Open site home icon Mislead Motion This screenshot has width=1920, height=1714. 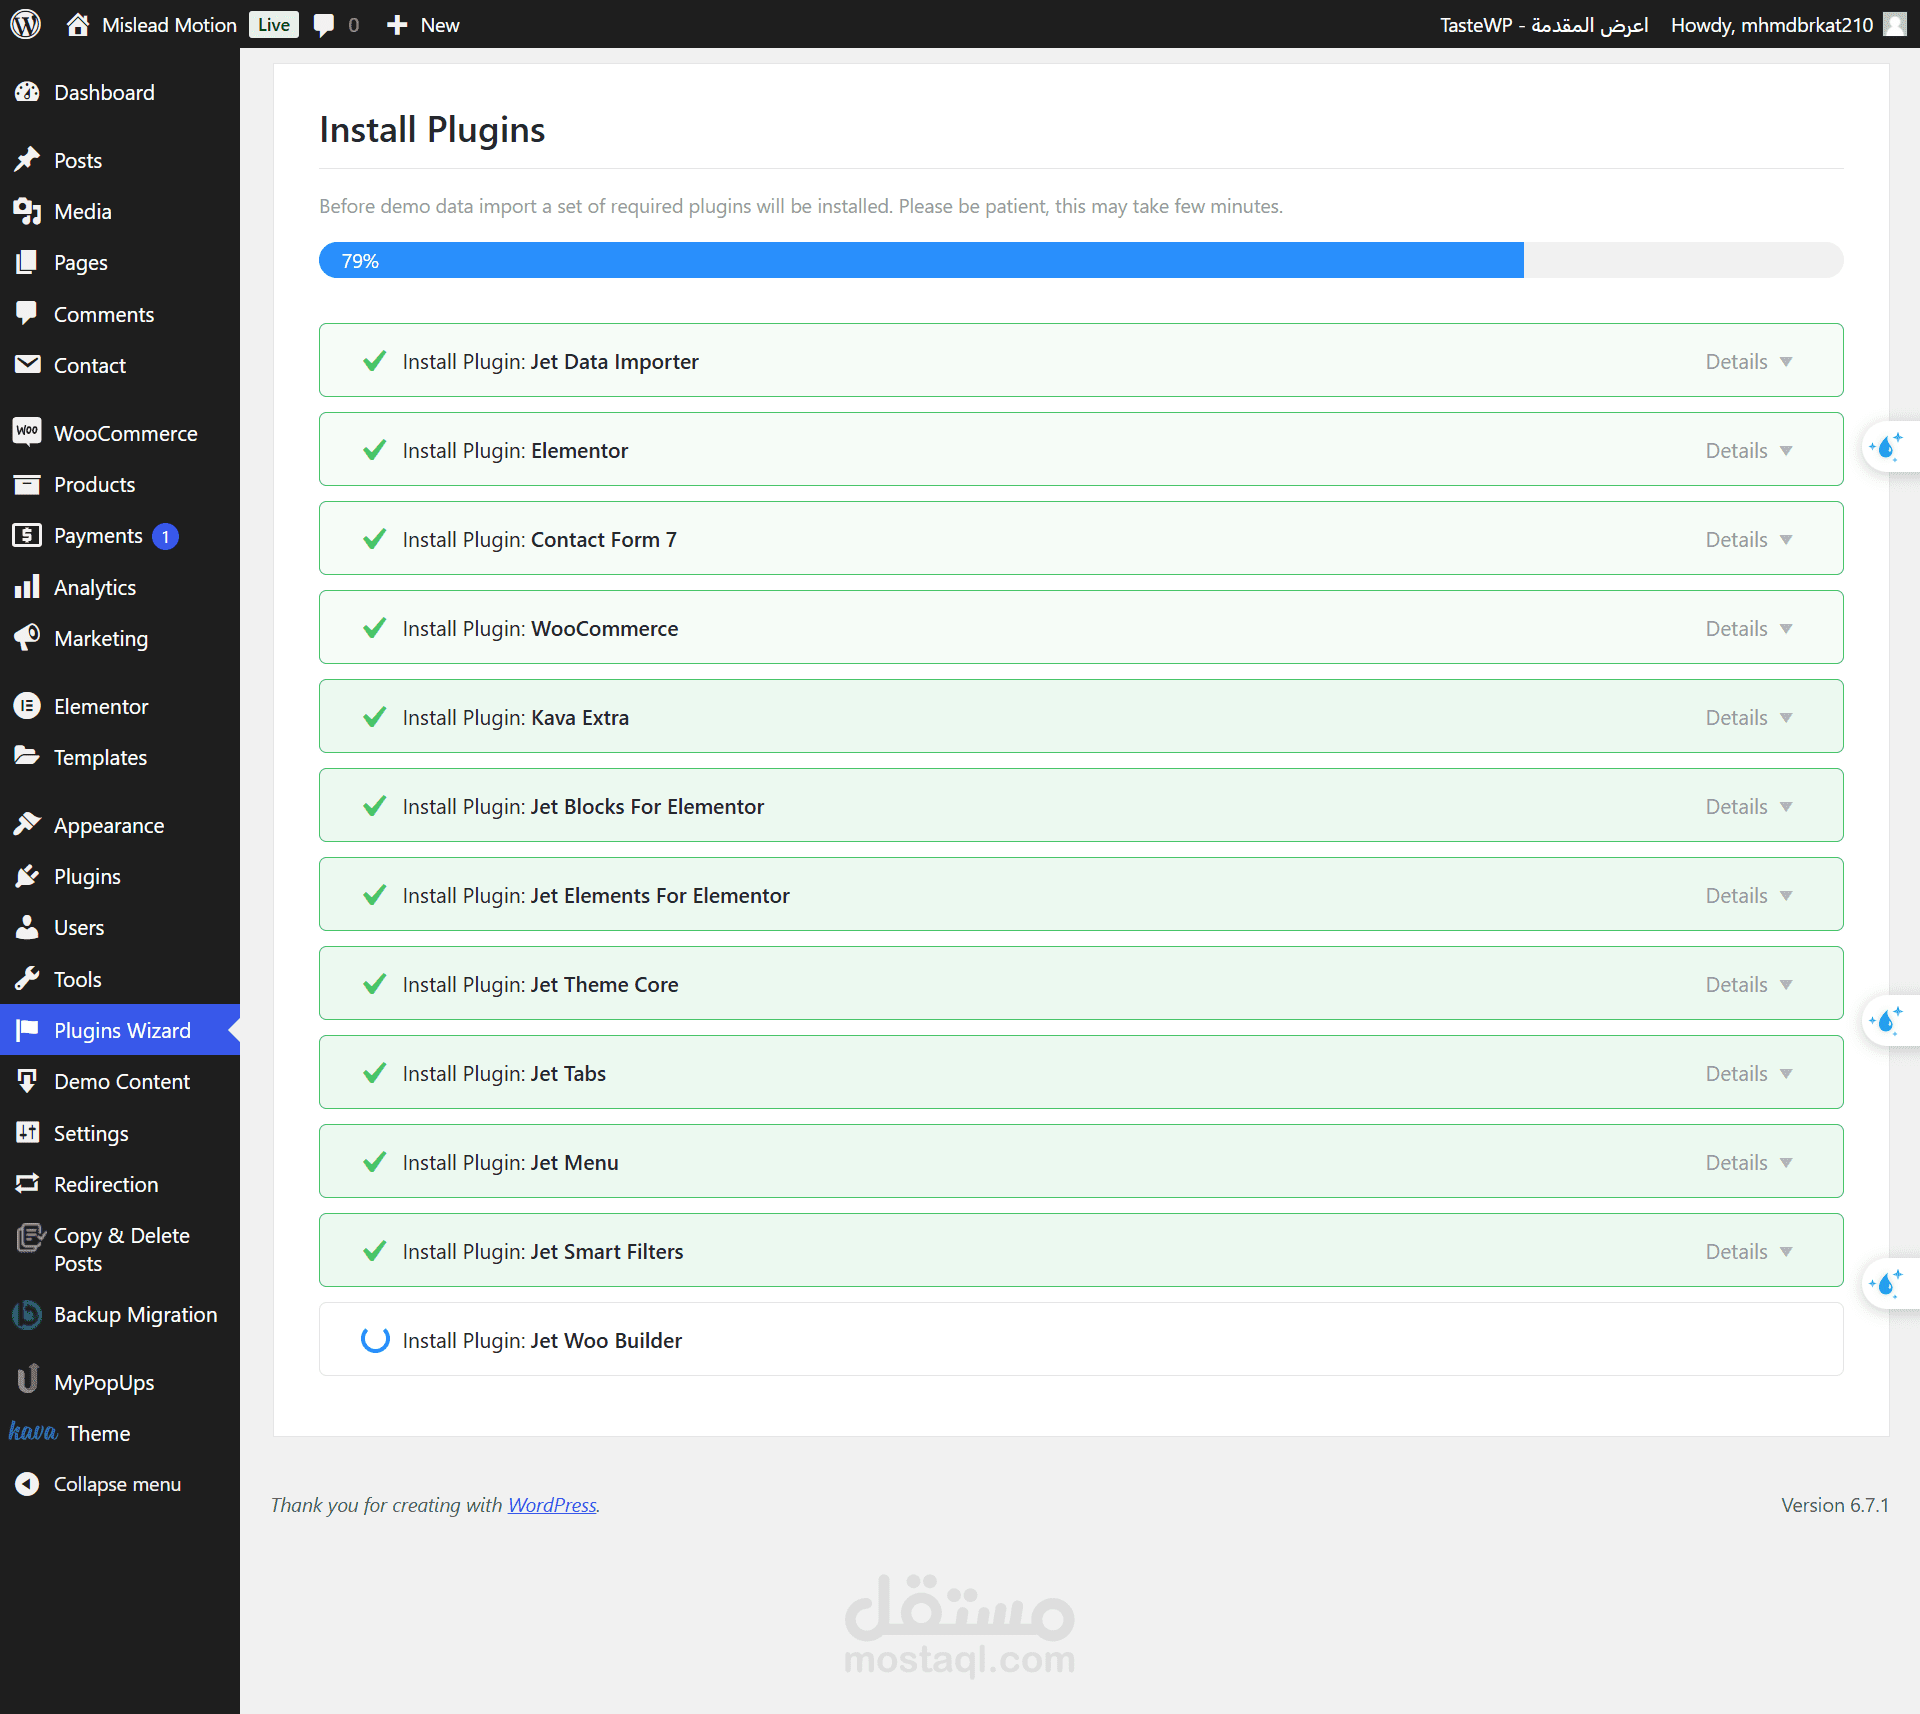click(x=78, y=24)
